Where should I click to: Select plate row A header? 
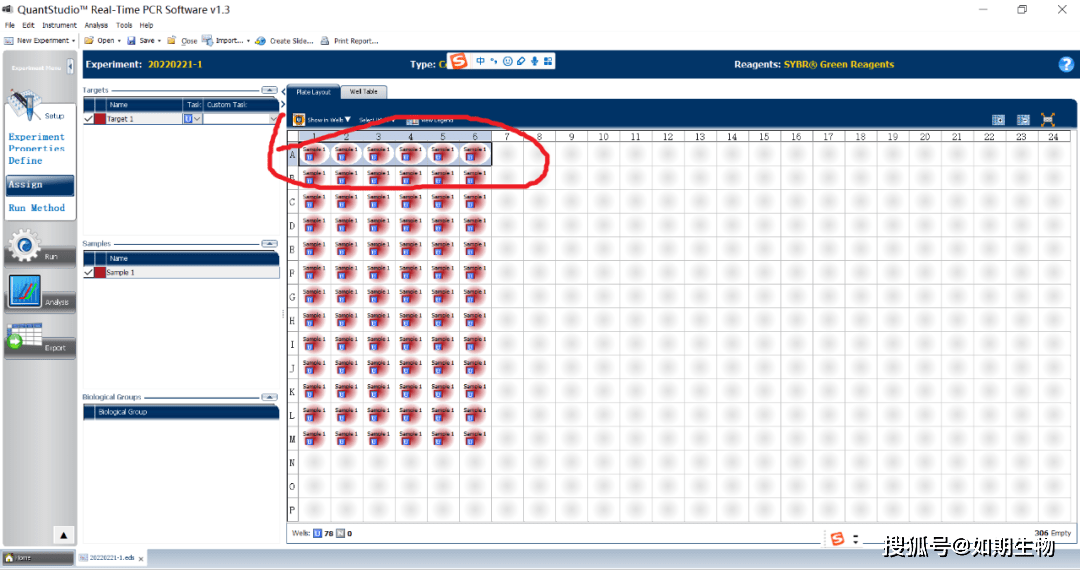coord(292,154)
